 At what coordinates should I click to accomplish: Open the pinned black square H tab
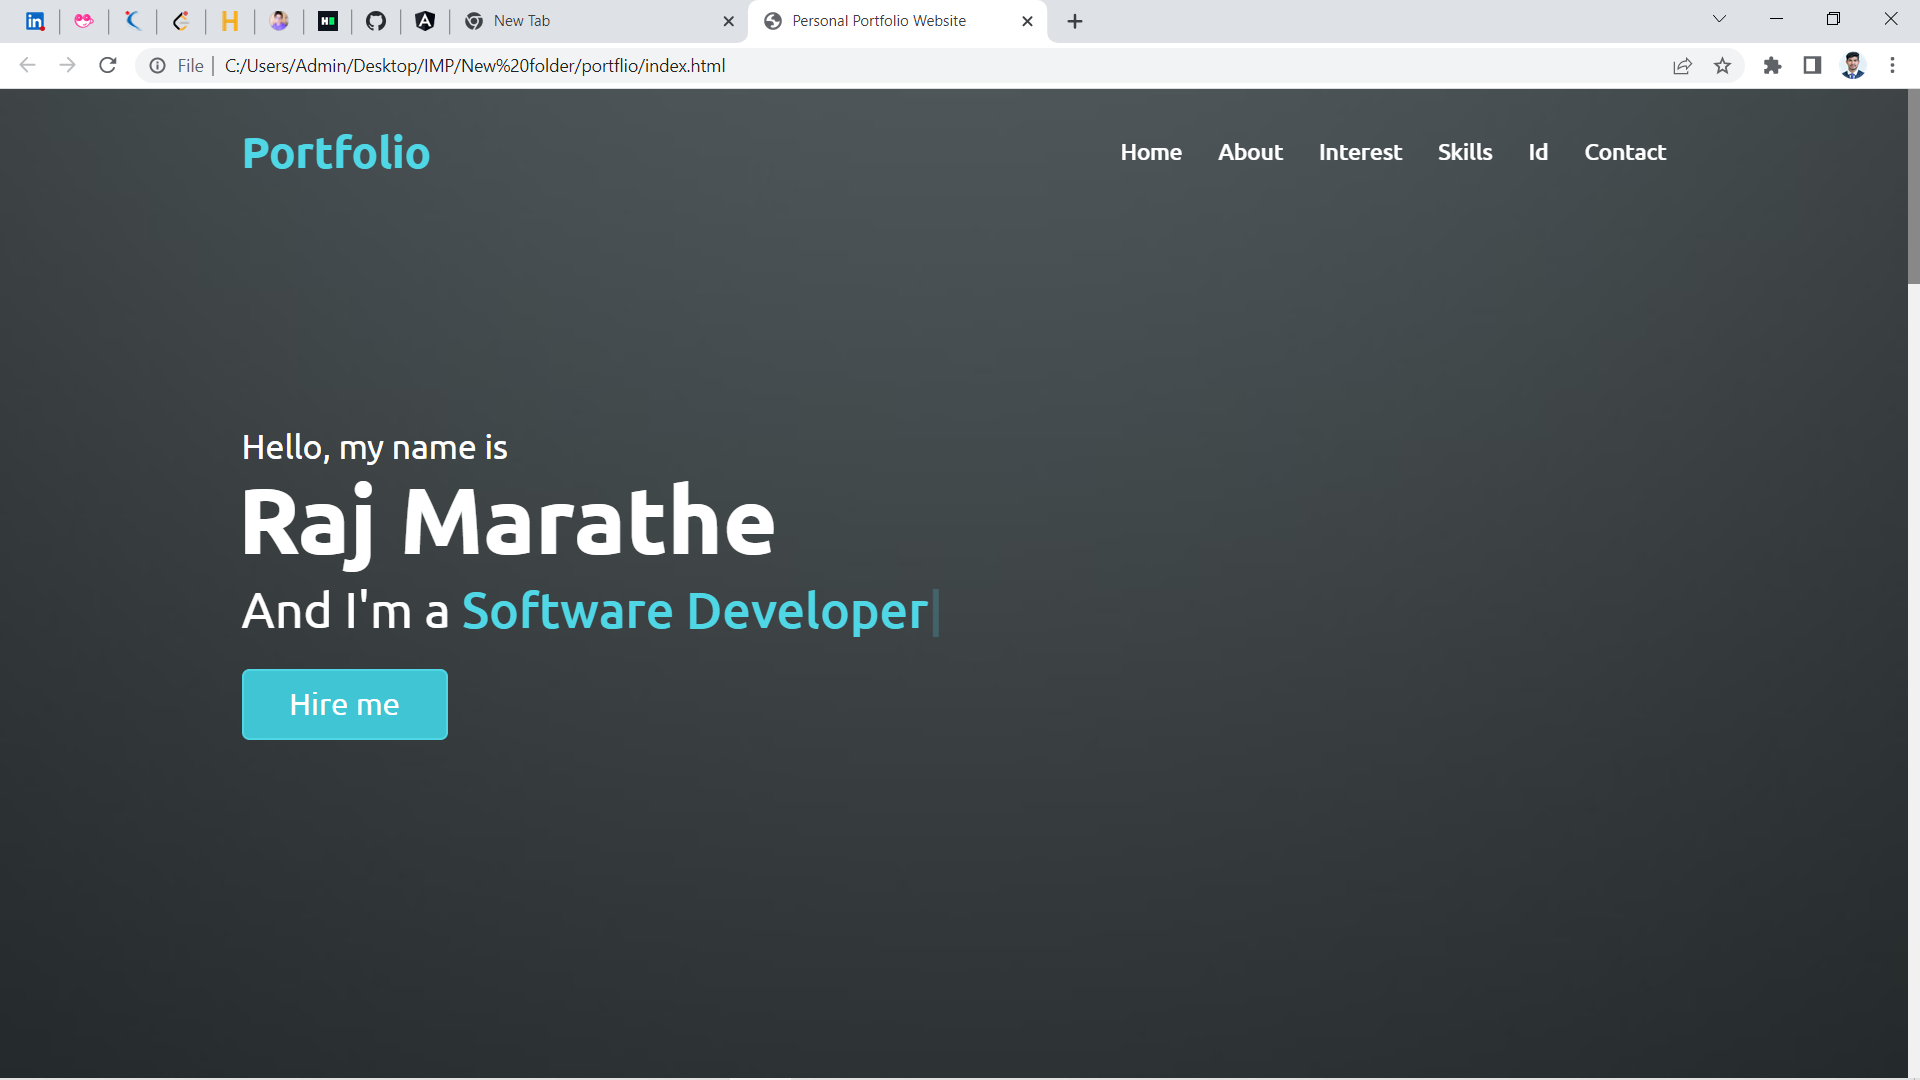point(328,21)
